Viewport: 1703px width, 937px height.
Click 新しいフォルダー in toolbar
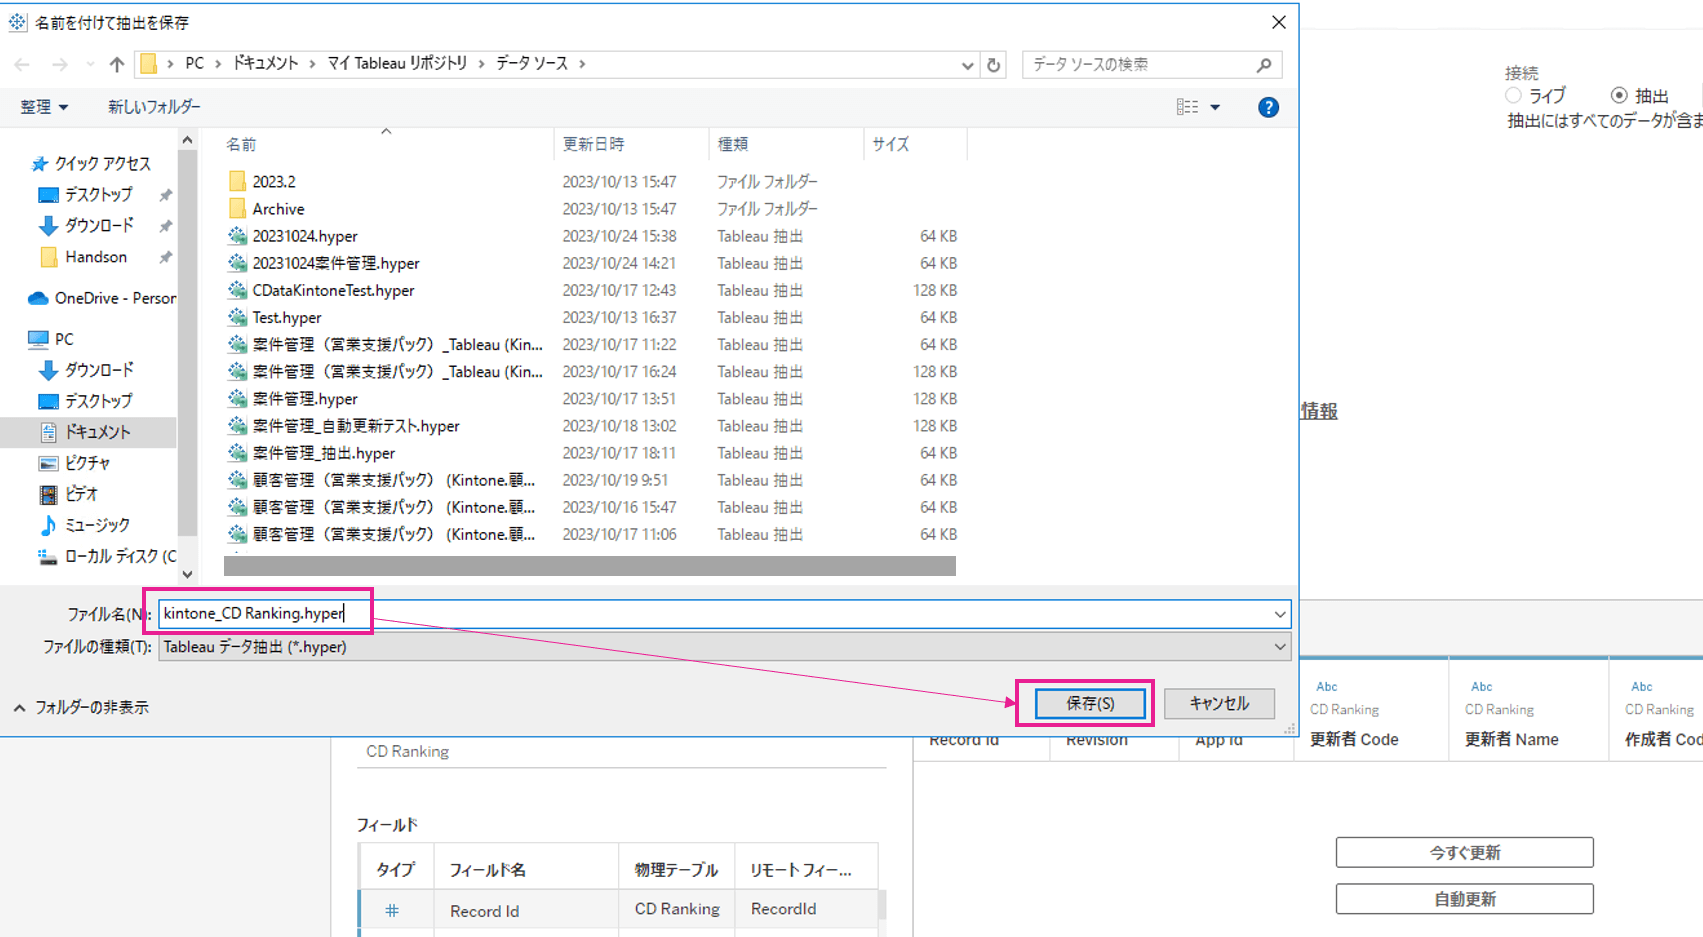(x=154, y=107)
